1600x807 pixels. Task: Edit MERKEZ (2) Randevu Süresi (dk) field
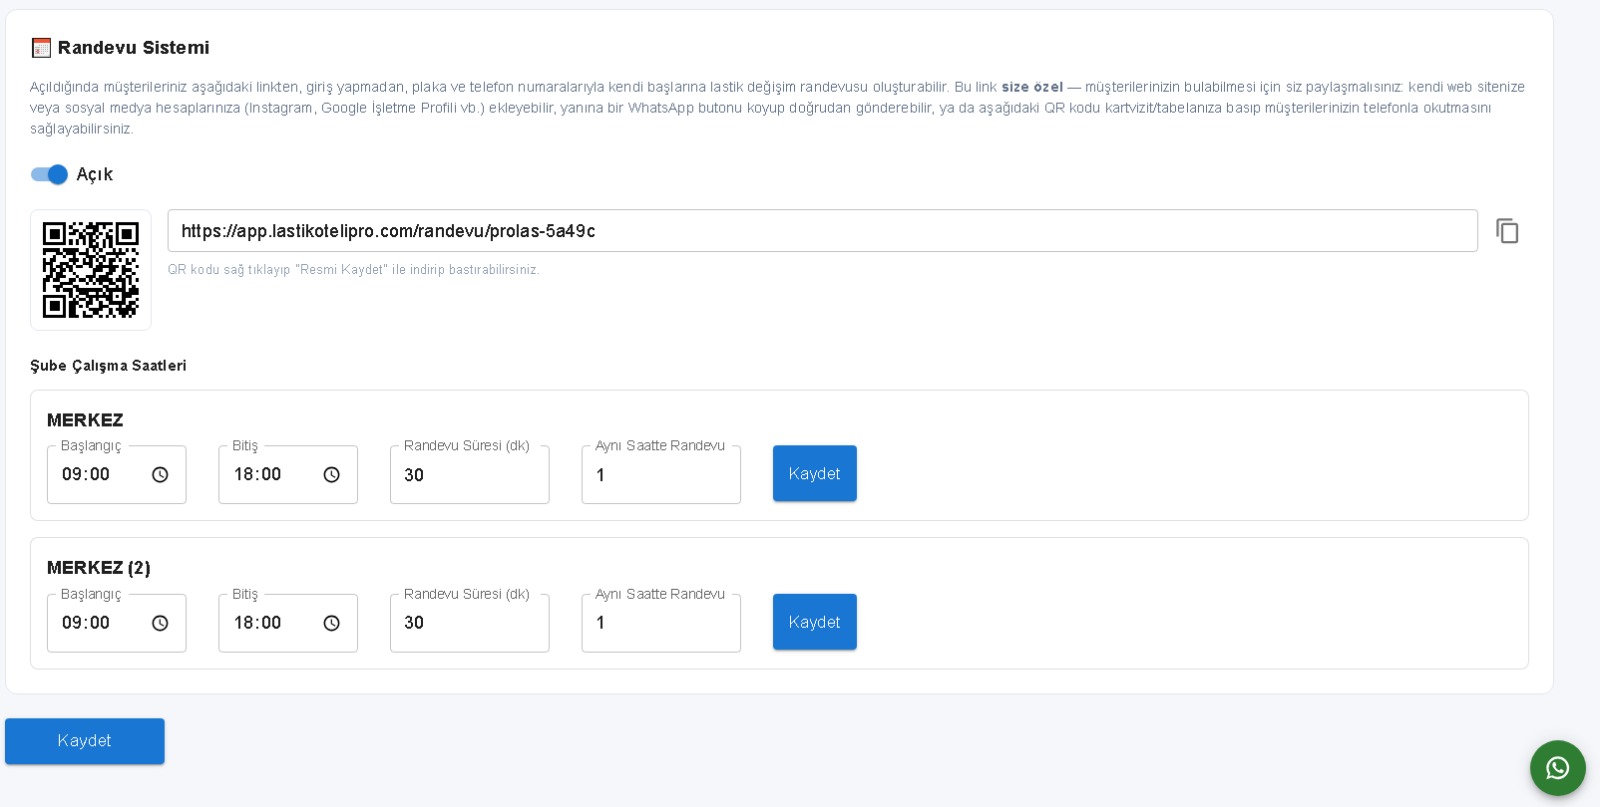[469, 623]
